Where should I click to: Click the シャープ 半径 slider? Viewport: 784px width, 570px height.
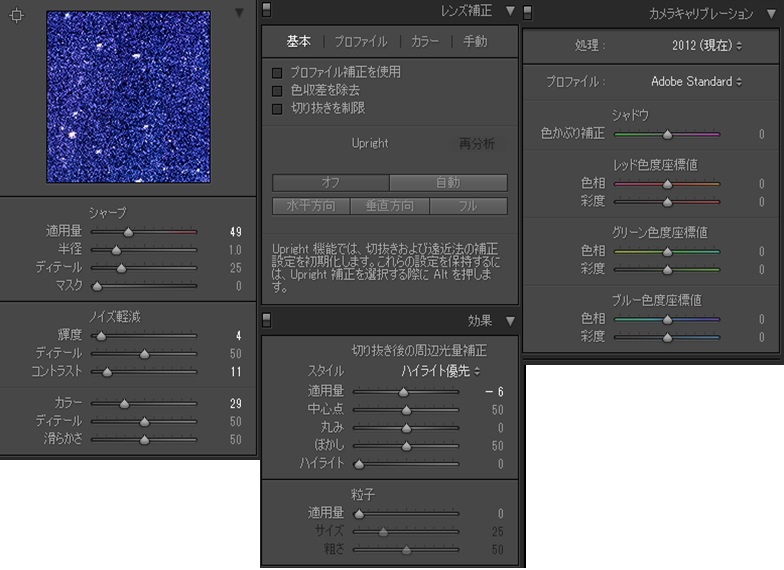tap(144, 250)
